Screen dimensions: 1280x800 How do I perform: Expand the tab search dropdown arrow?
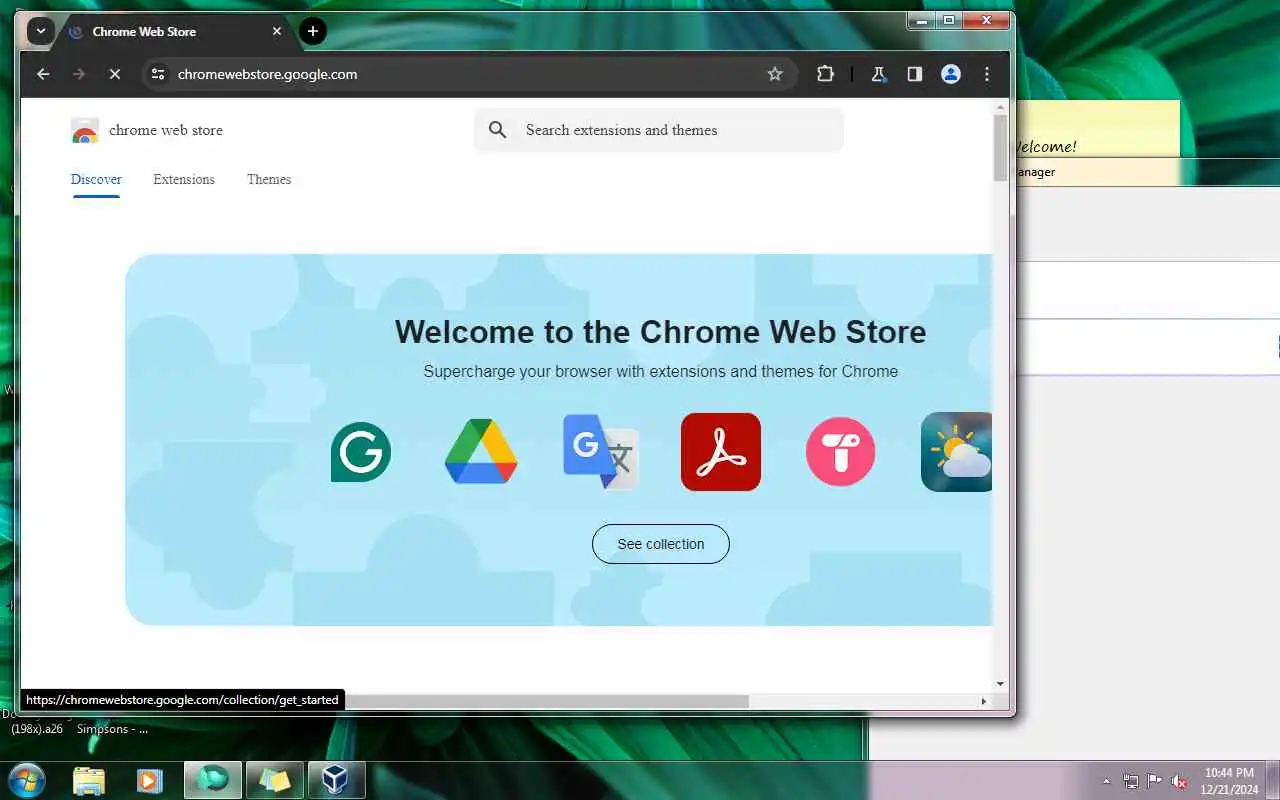click(40, 31)
